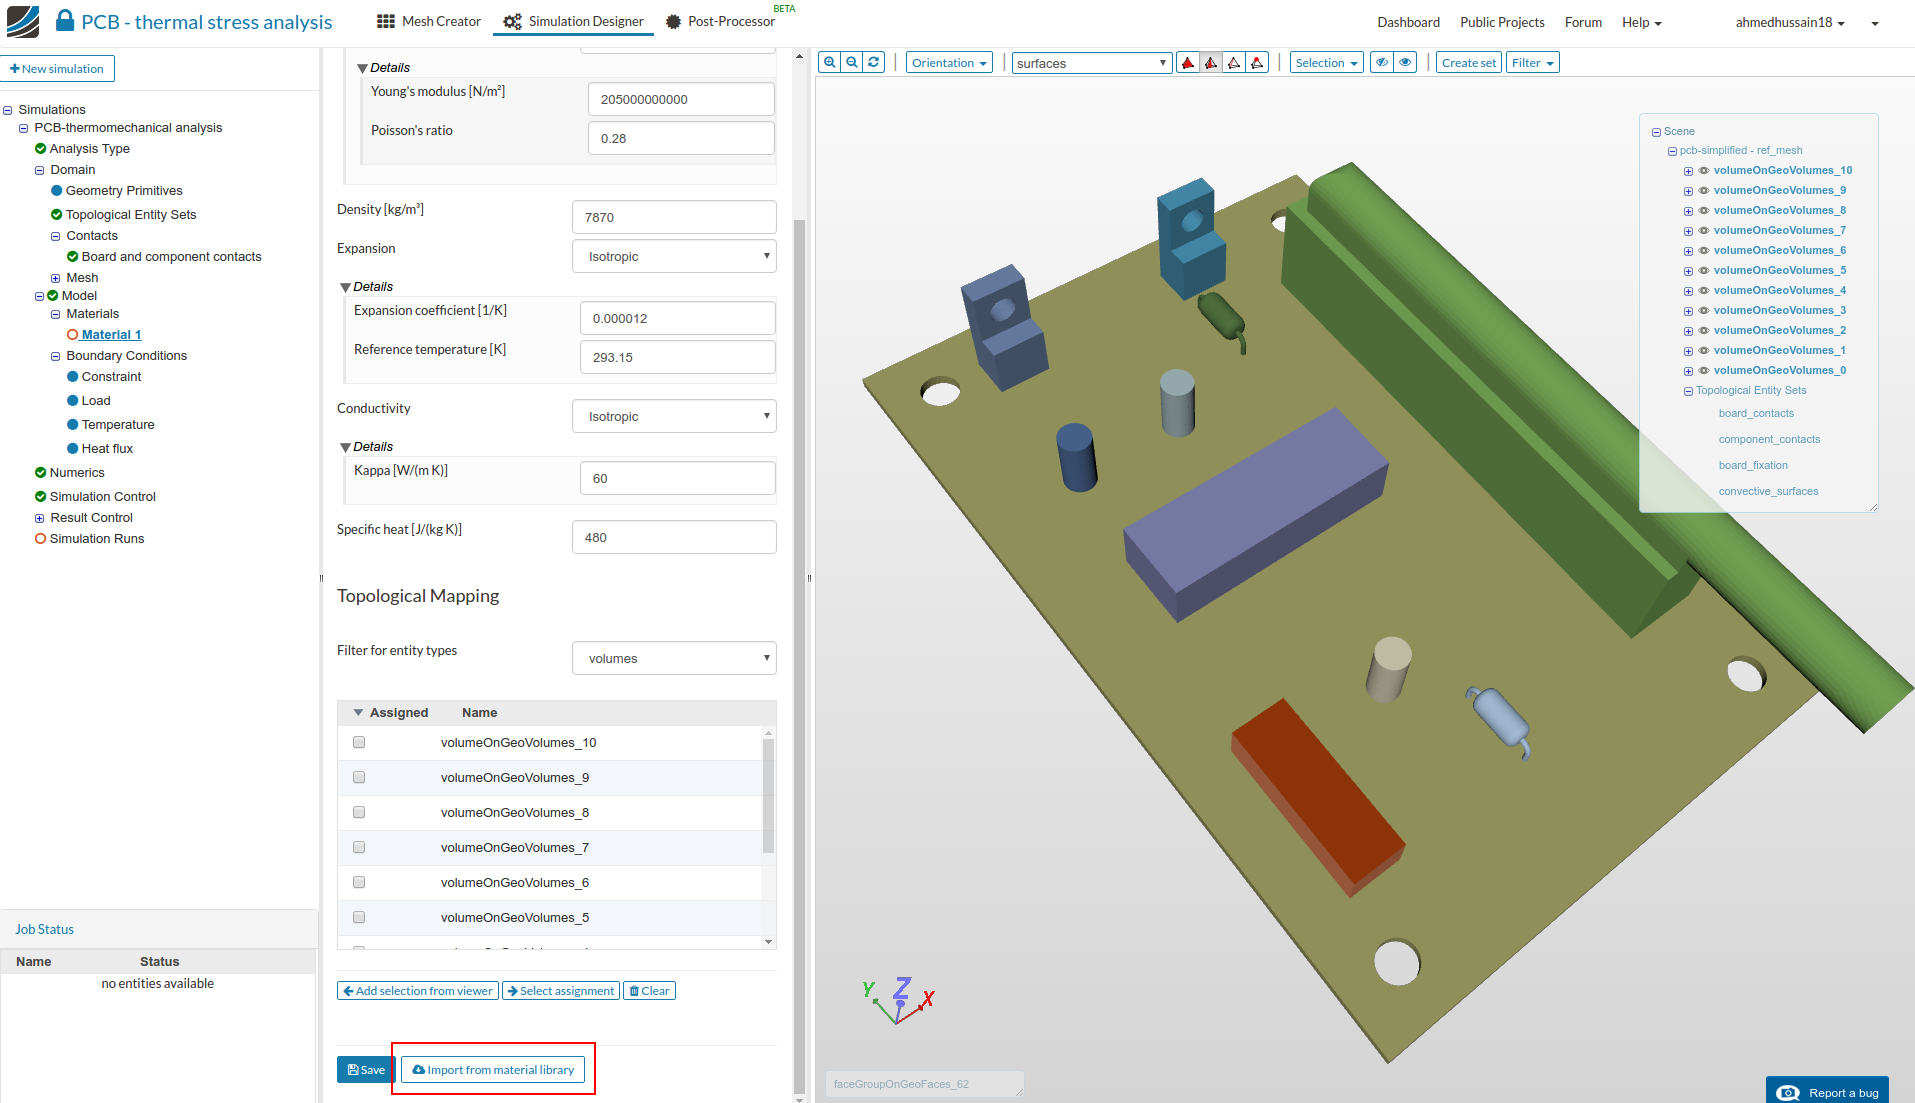Select the wireframe-only tetrahedron render mode

(1234, 63)
